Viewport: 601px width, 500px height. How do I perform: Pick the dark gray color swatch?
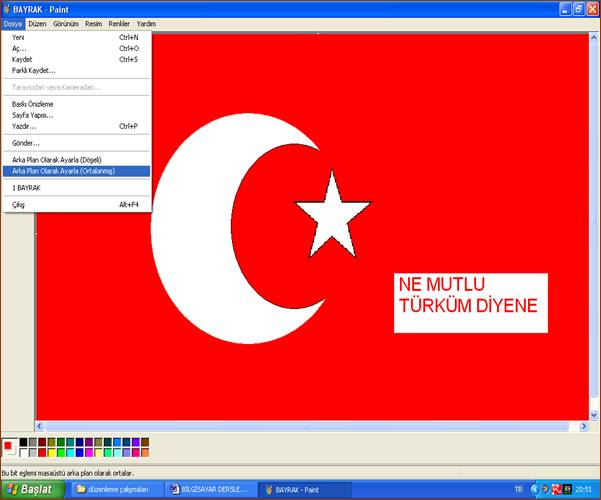[x=33, y=442]
